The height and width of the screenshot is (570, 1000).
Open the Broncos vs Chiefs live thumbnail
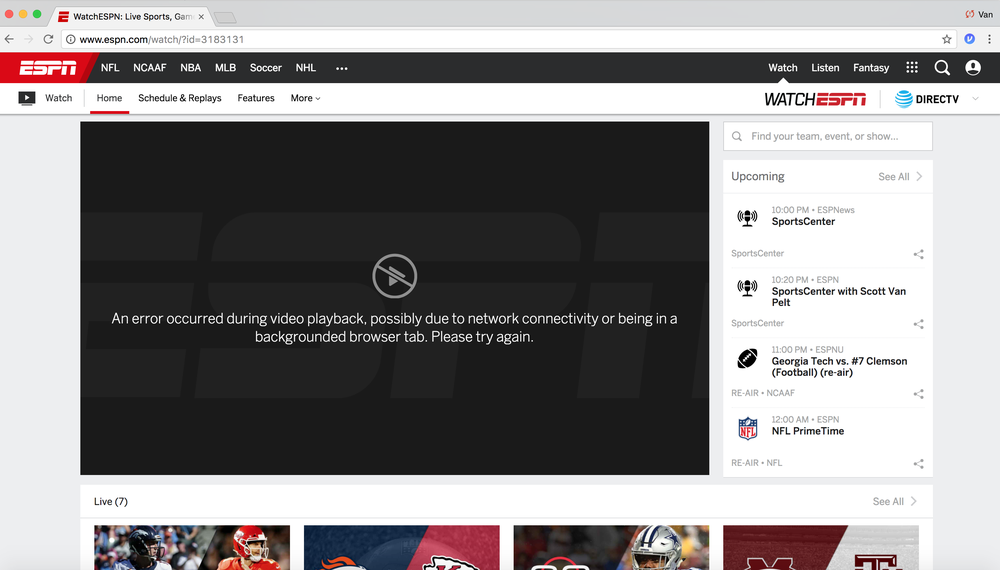tap(401, 547)
